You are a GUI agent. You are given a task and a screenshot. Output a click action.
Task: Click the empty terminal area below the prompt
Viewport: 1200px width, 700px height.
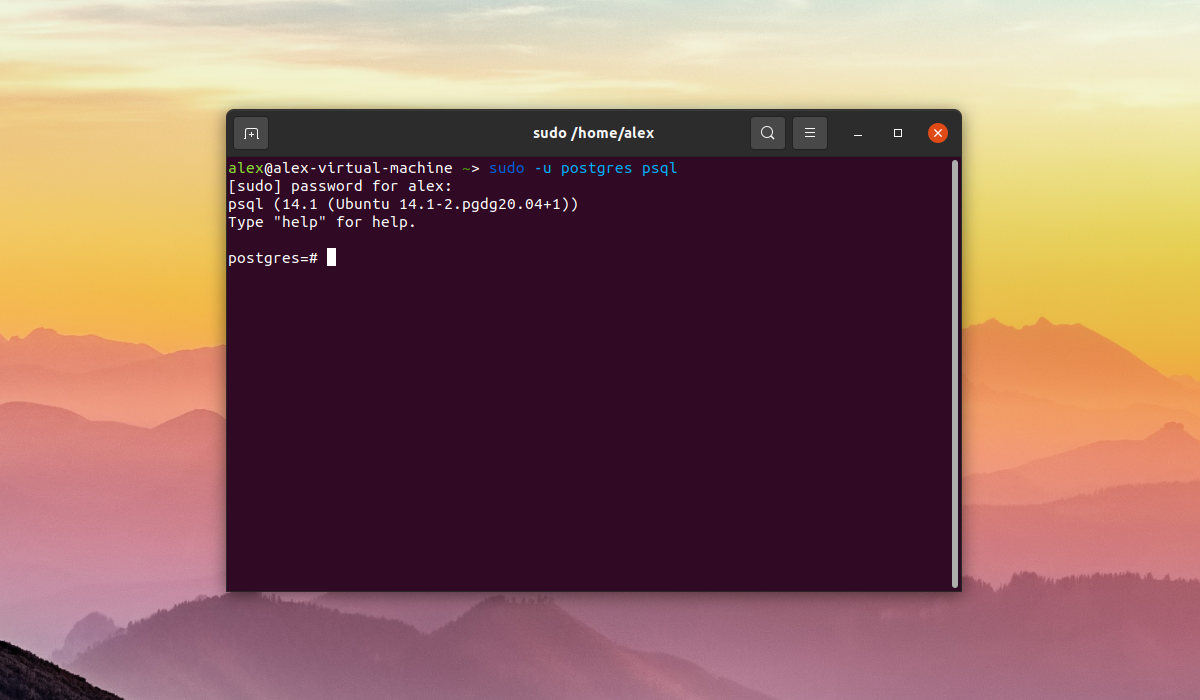coord(590,430)
